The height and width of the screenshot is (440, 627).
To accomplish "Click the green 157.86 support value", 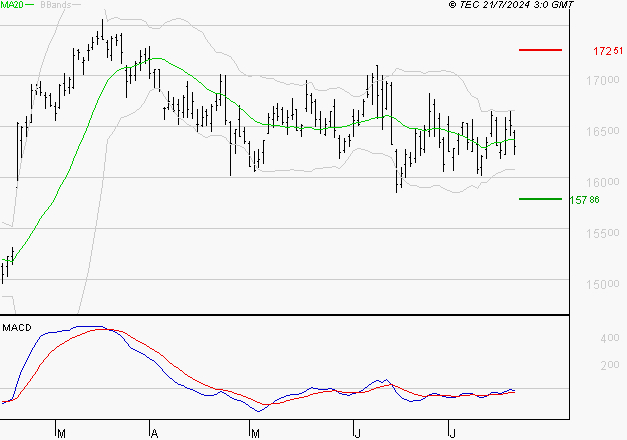I will [x=584, y=200].
